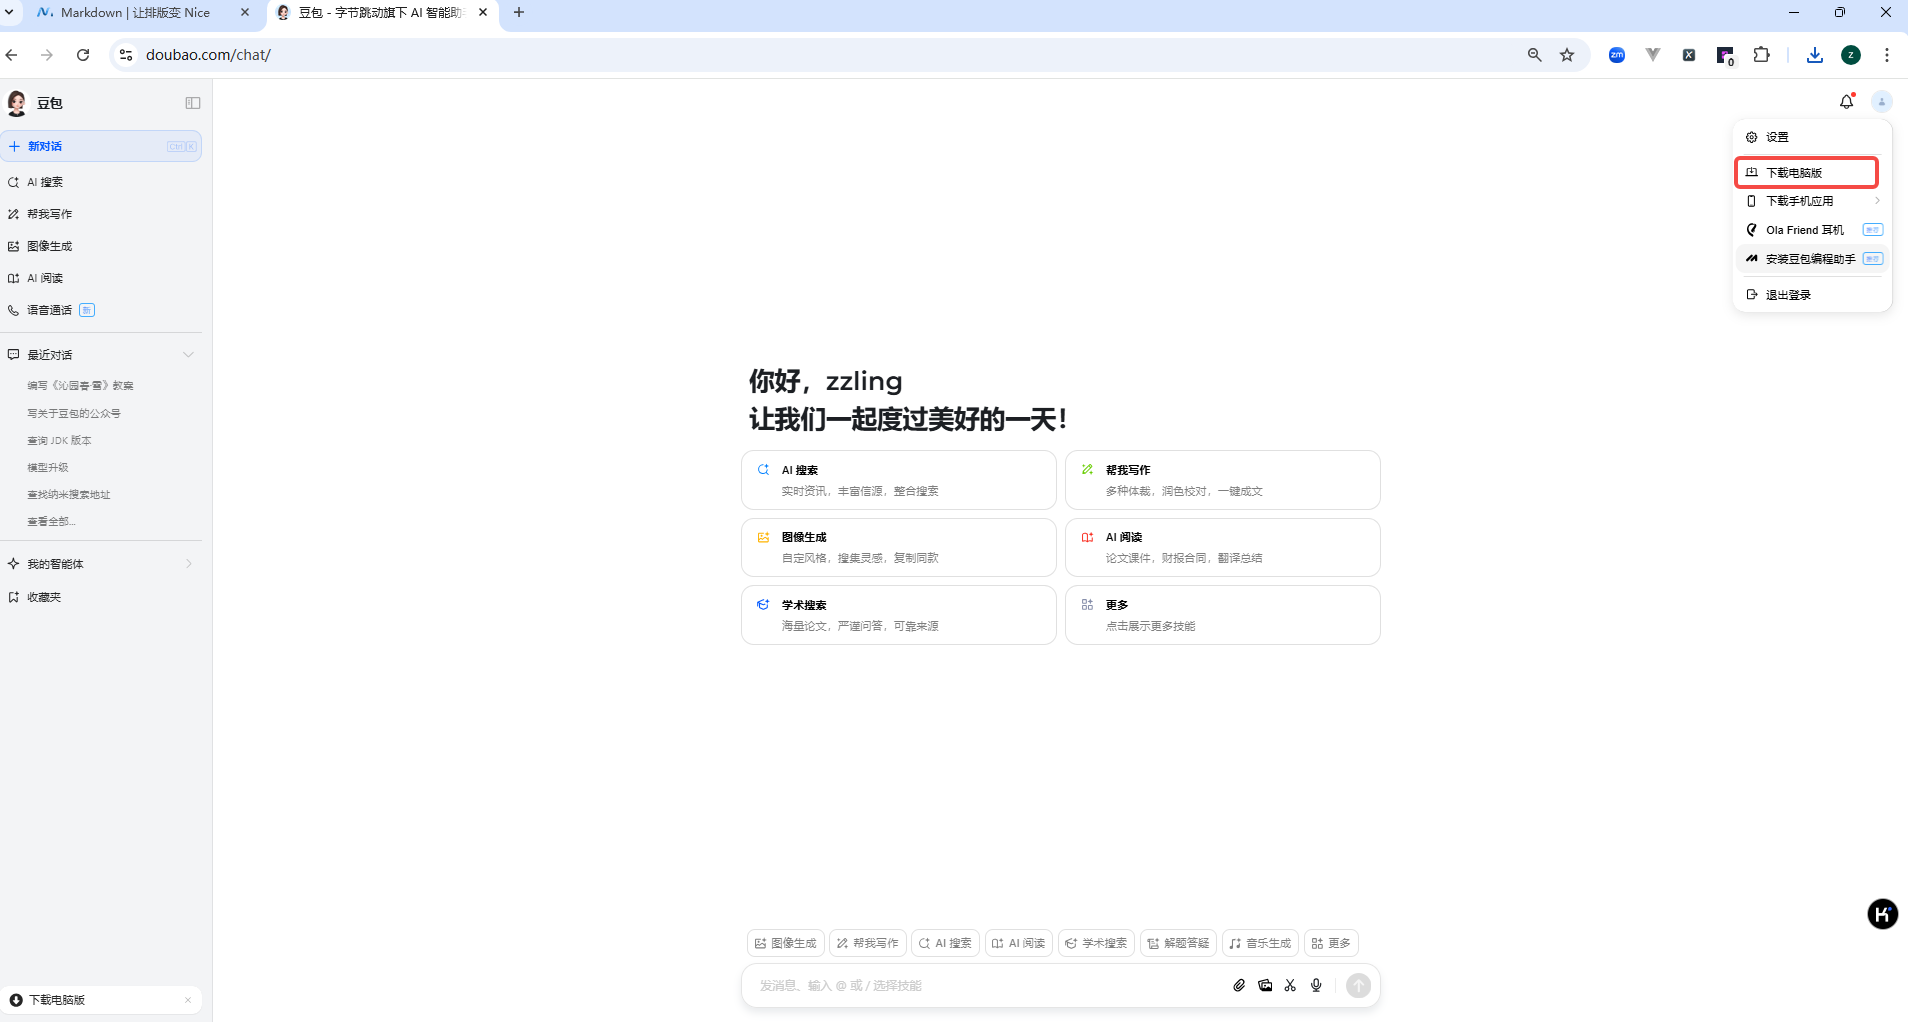Select 设置 in the account menu
1908x1022 pixels.
pyautogui.click(x=1812, y=137)
